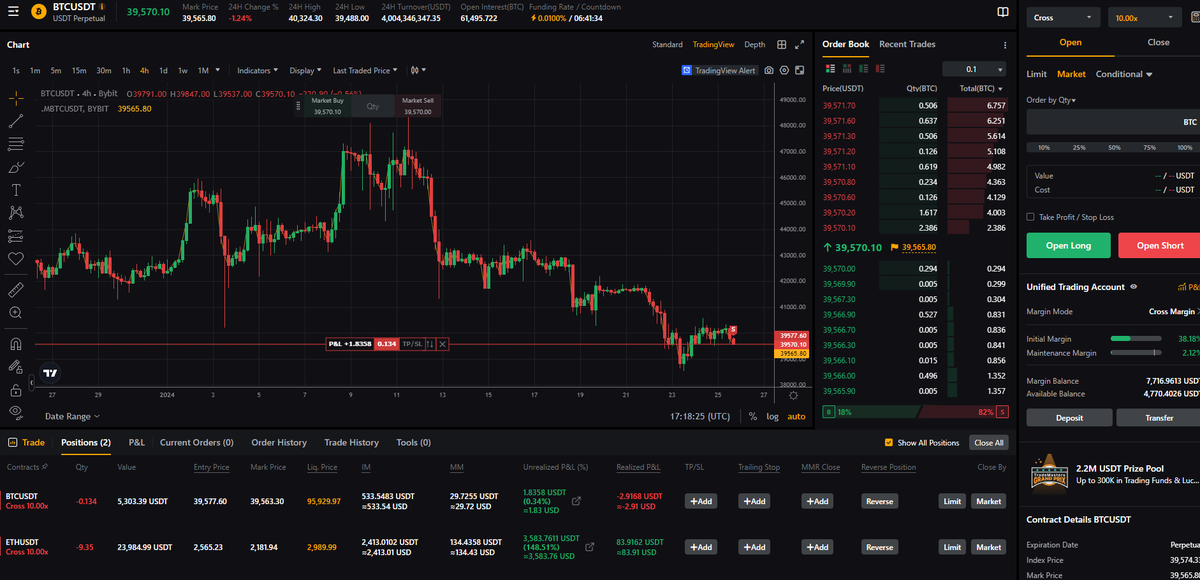This screenshot has width=1200, height=580.
Task: Select the text annotation tool
Action: [16, 190]
